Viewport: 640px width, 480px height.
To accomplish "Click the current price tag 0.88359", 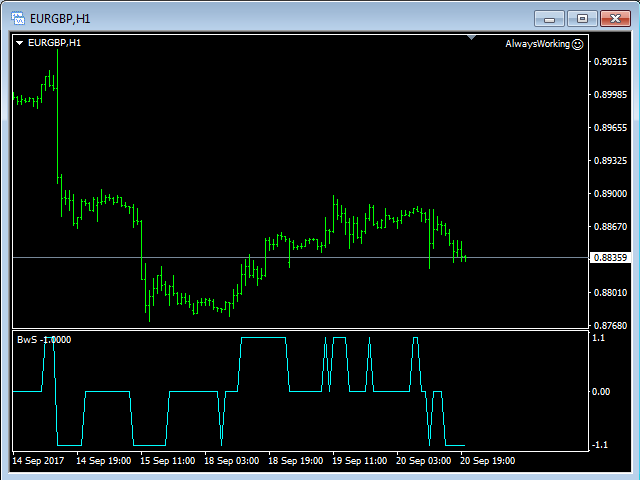I will coord(610,258).
